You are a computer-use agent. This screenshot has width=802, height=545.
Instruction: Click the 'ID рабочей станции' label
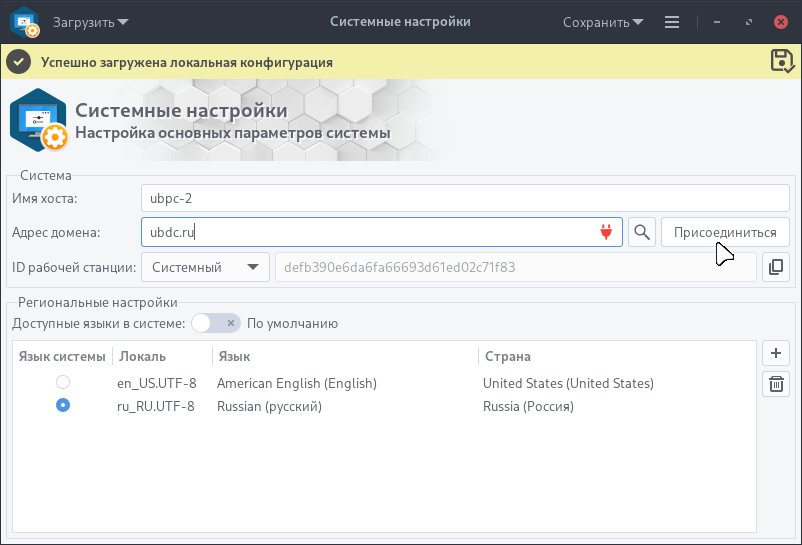click(x=74, y=267)
